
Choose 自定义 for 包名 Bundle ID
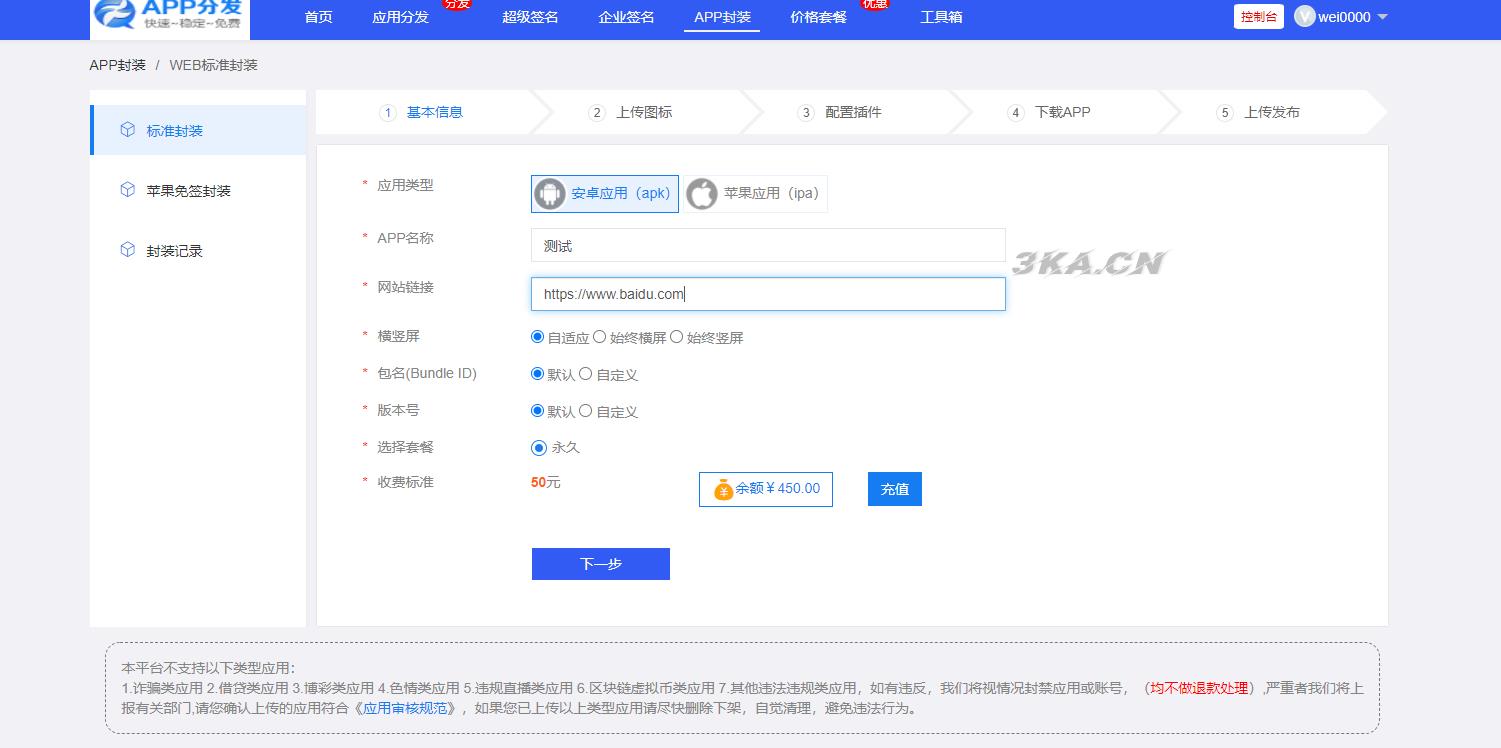click(x=586, y=374)
